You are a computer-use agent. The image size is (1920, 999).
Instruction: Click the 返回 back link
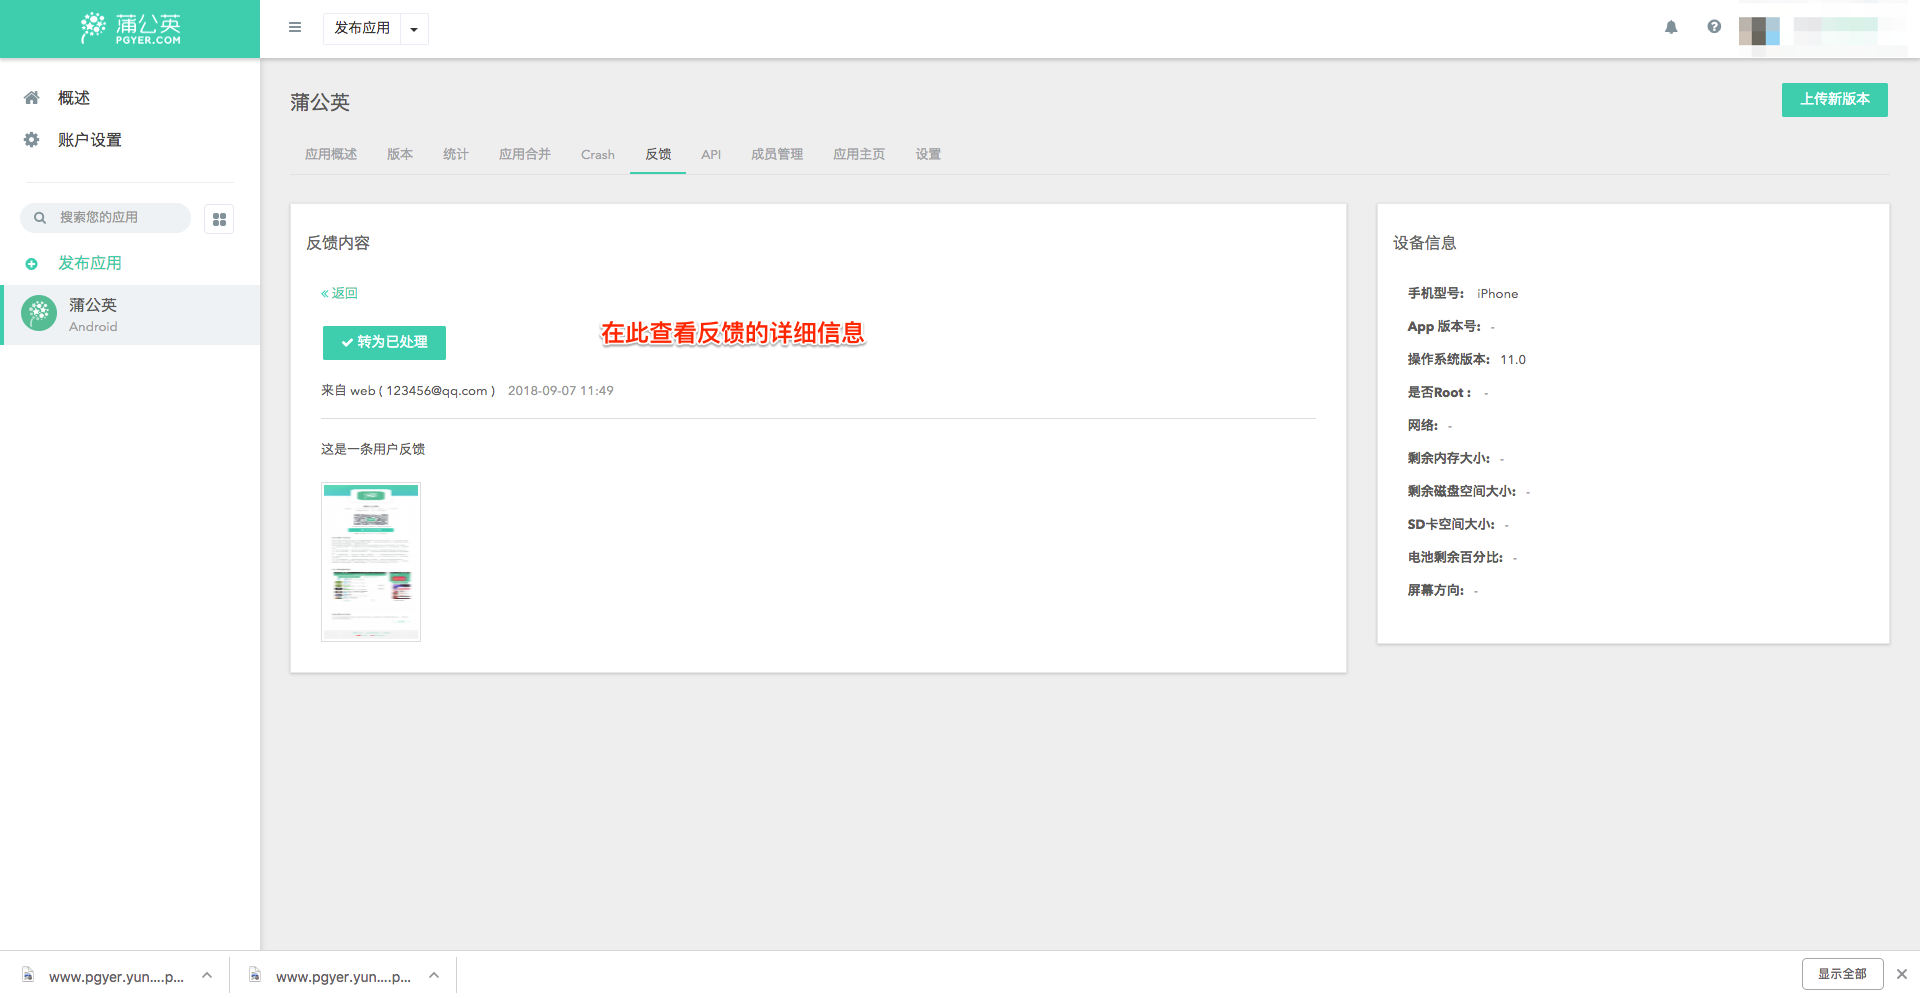click(x=339, y=293)
